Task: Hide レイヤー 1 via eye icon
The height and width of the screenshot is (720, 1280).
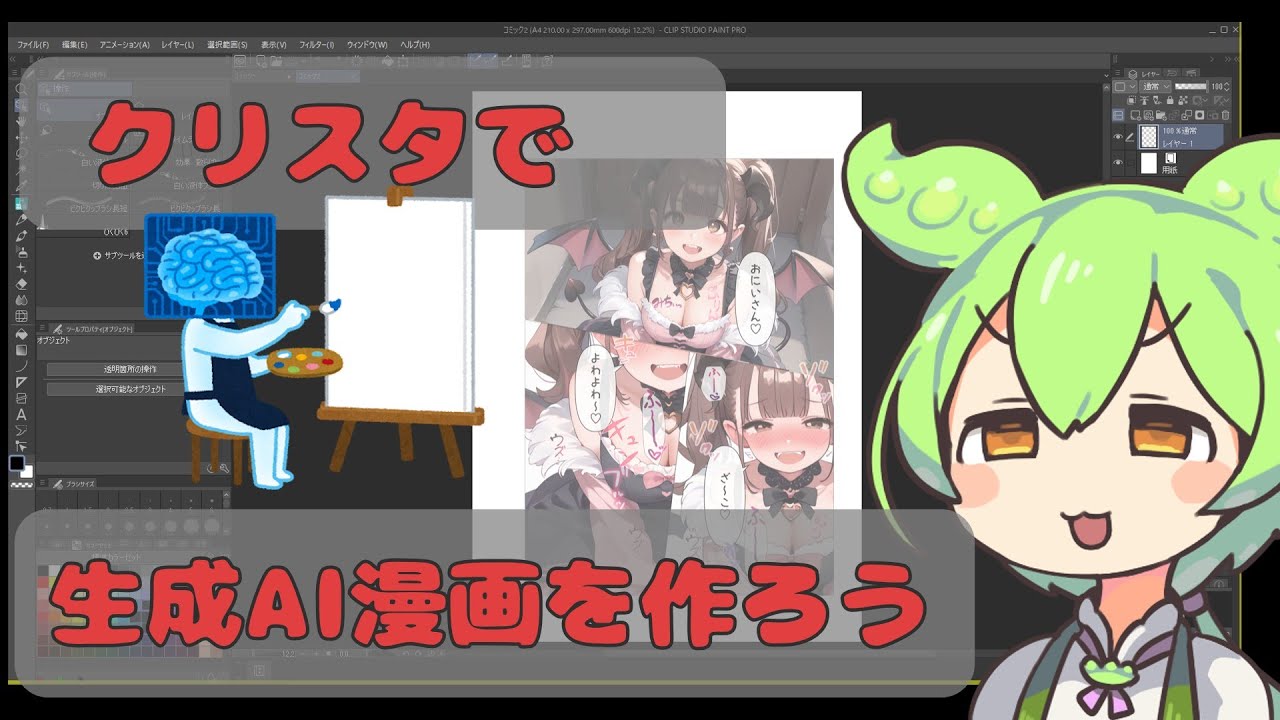Action: (1118, 137)
